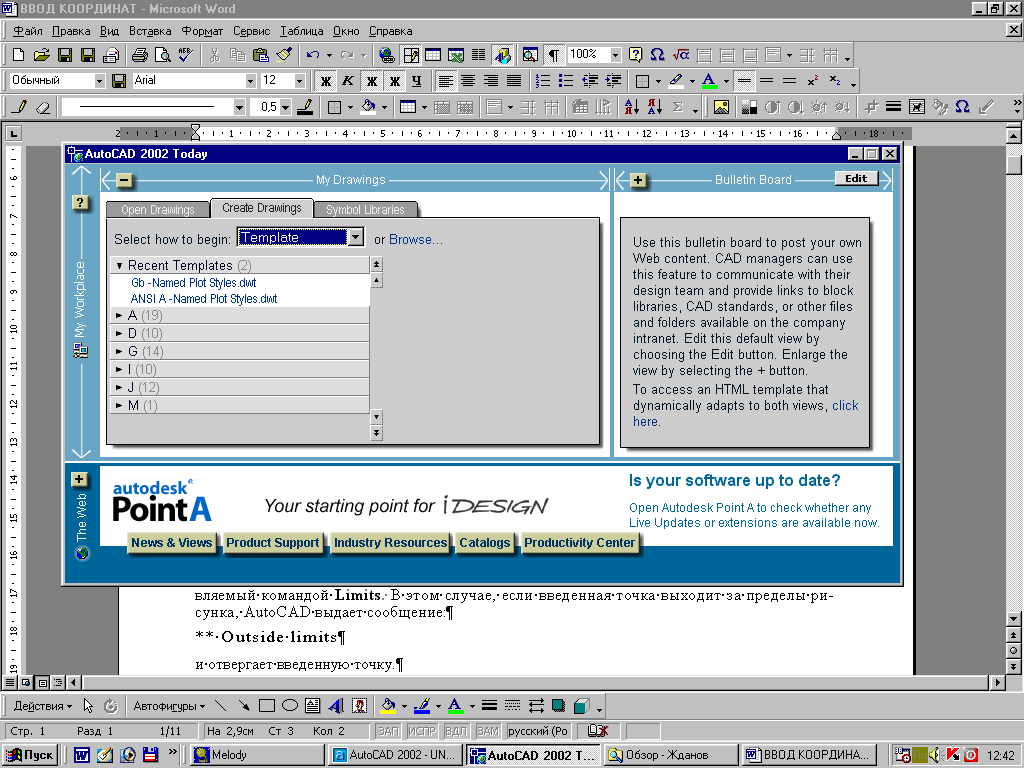The height and width of the screenshot is (768, 1024).
Task: Insert equation with square root icon
Action: pyautogui.click(x=681, y=56)
